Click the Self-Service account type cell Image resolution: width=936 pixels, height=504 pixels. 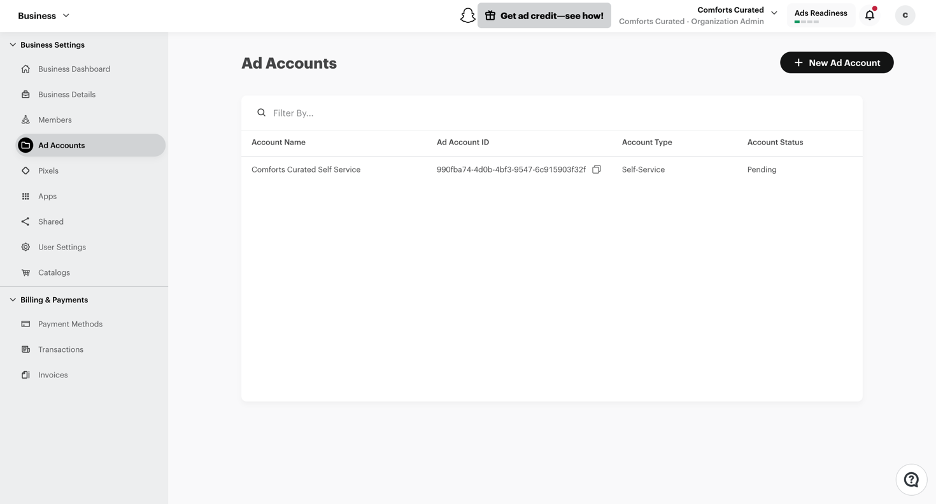click(643, 170)
